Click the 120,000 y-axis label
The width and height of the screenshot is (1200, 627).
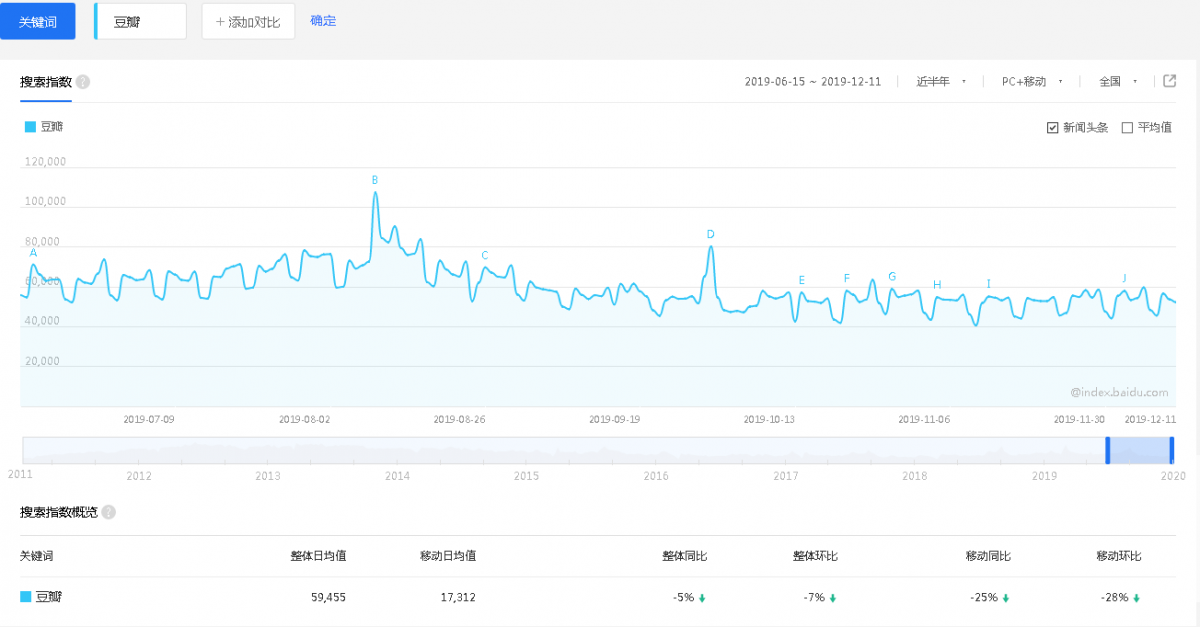(44, 162)
